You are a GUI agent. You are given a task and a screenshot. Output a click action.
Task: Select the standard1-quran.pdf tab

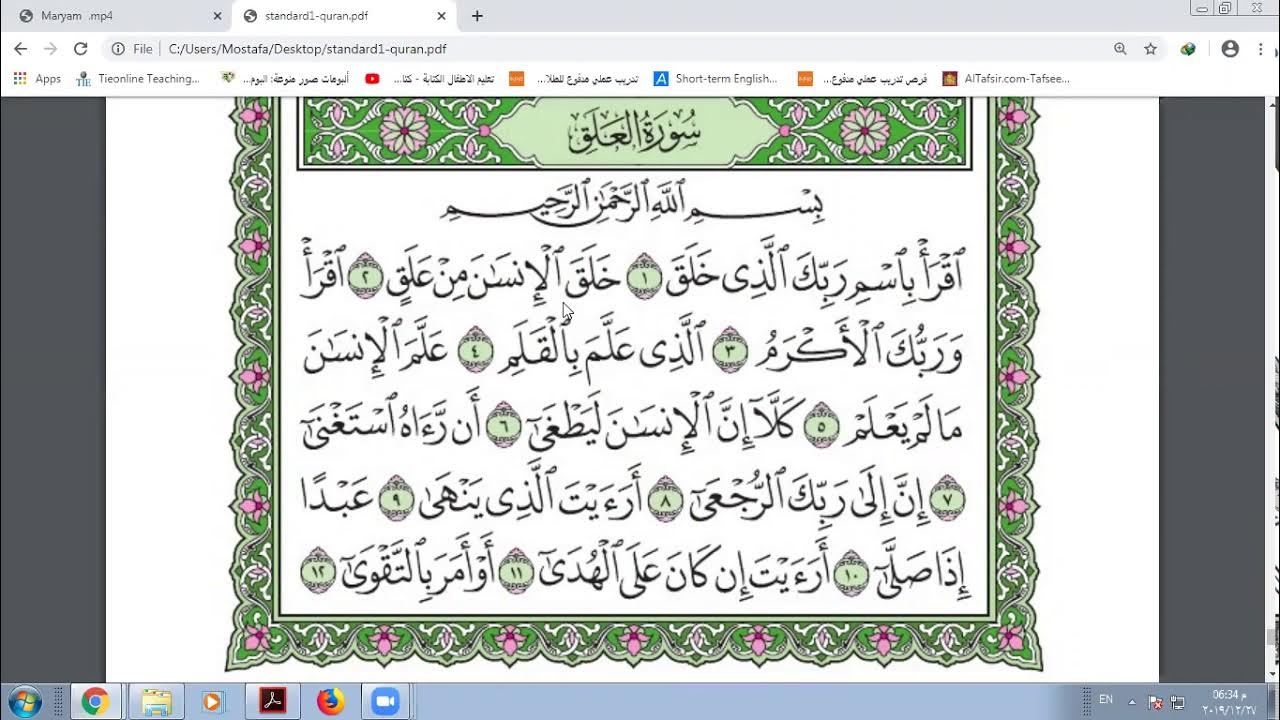click(x=343, y=16)
